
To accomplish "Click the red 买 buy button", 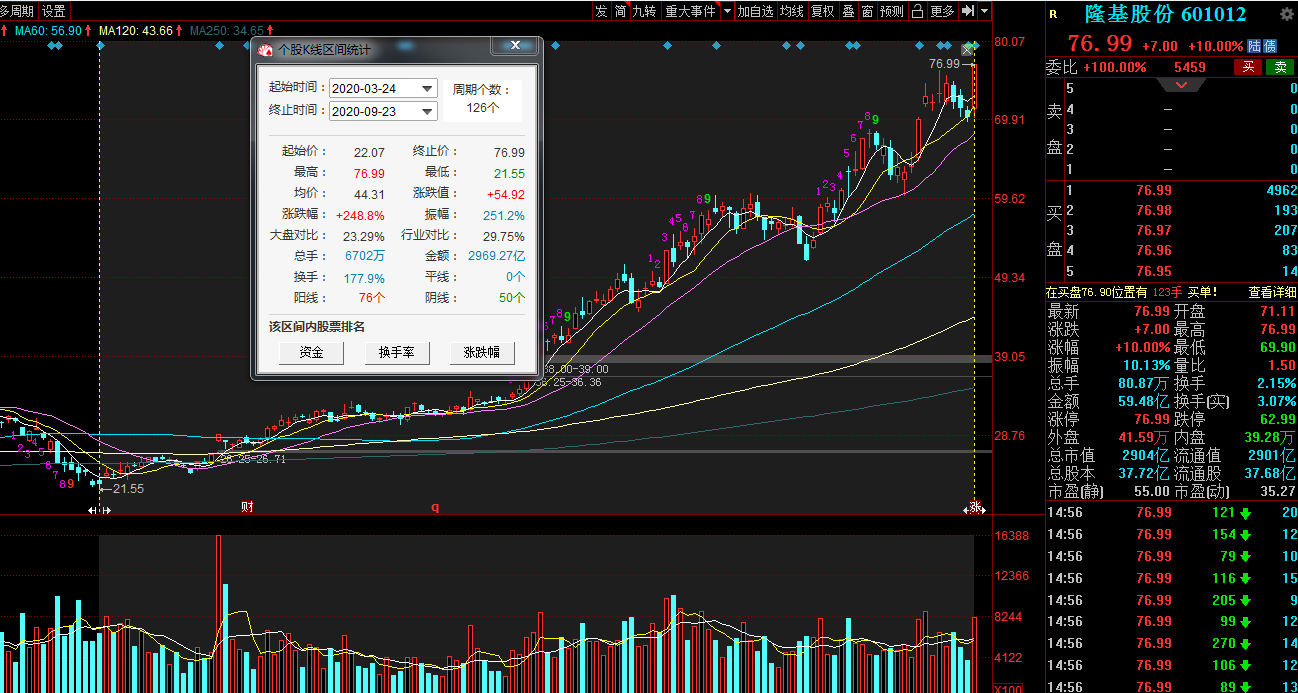I will [x=1247, y=67].
